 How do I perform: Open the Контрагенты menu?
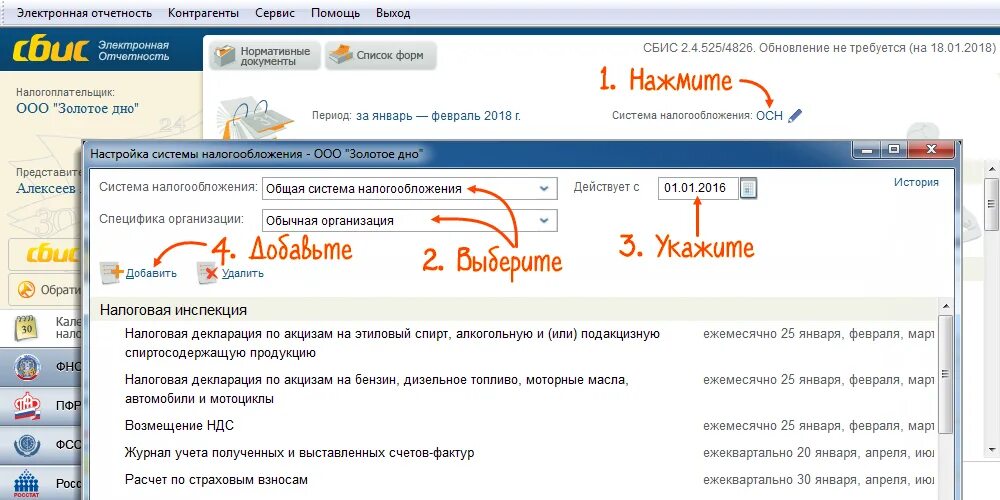coord(203,13)
